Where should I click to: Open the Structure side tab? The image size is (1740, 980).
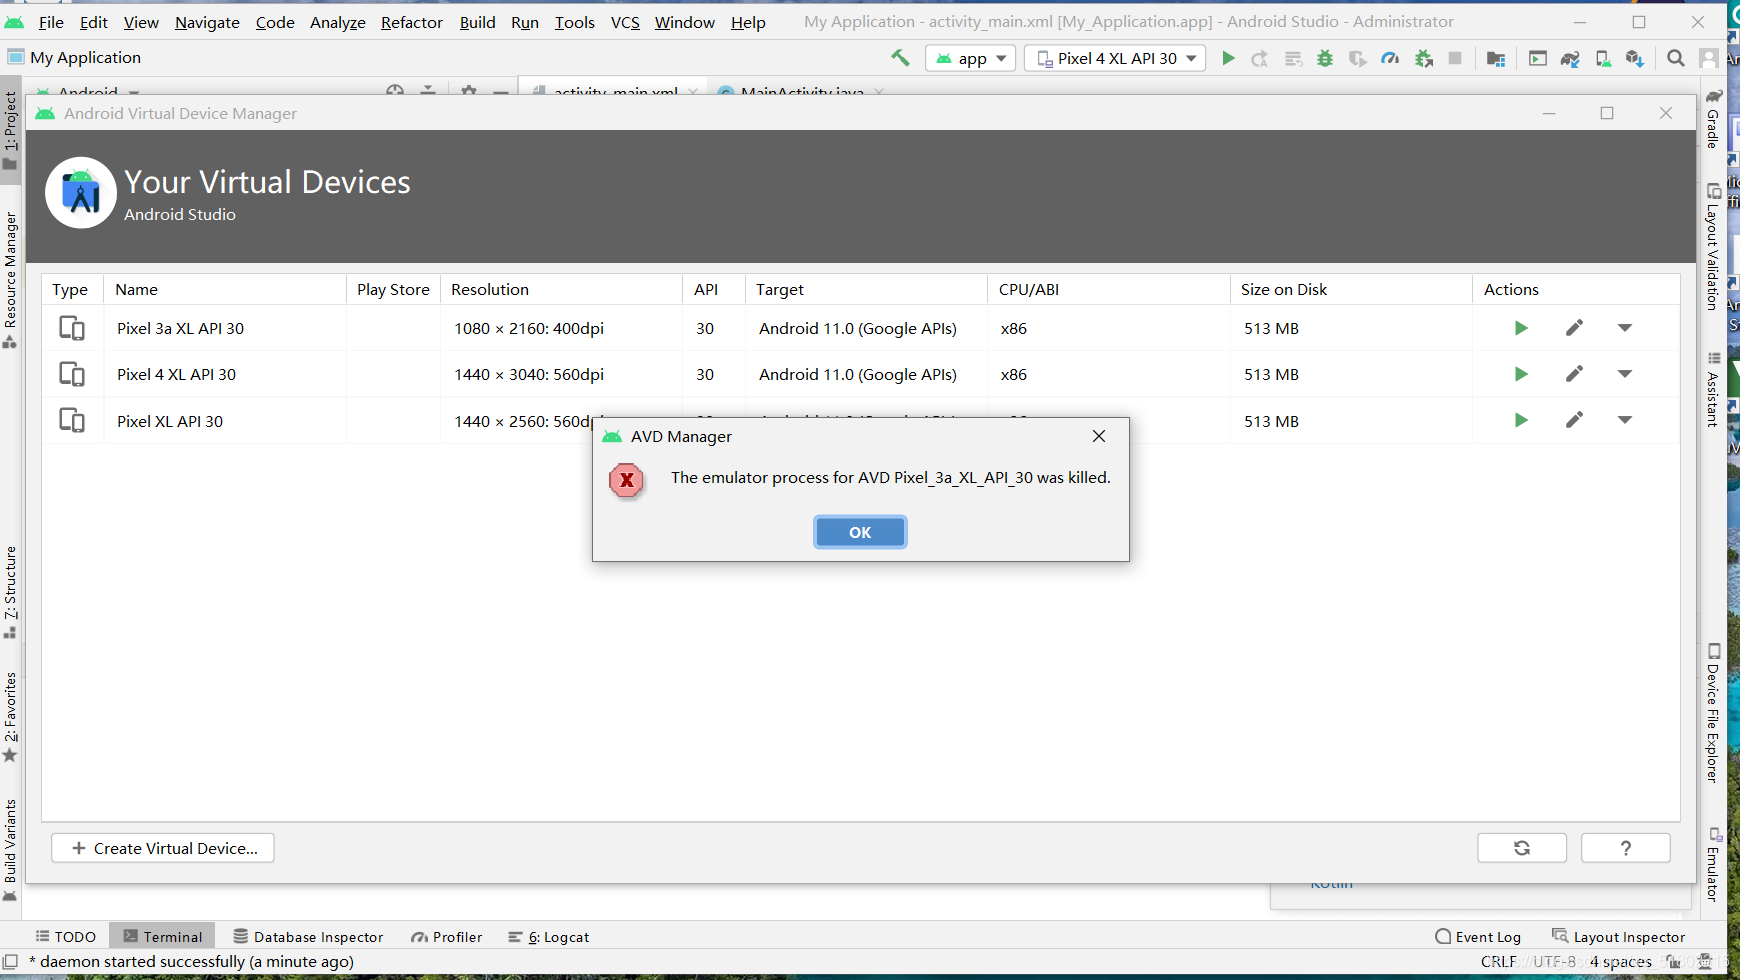11,592
